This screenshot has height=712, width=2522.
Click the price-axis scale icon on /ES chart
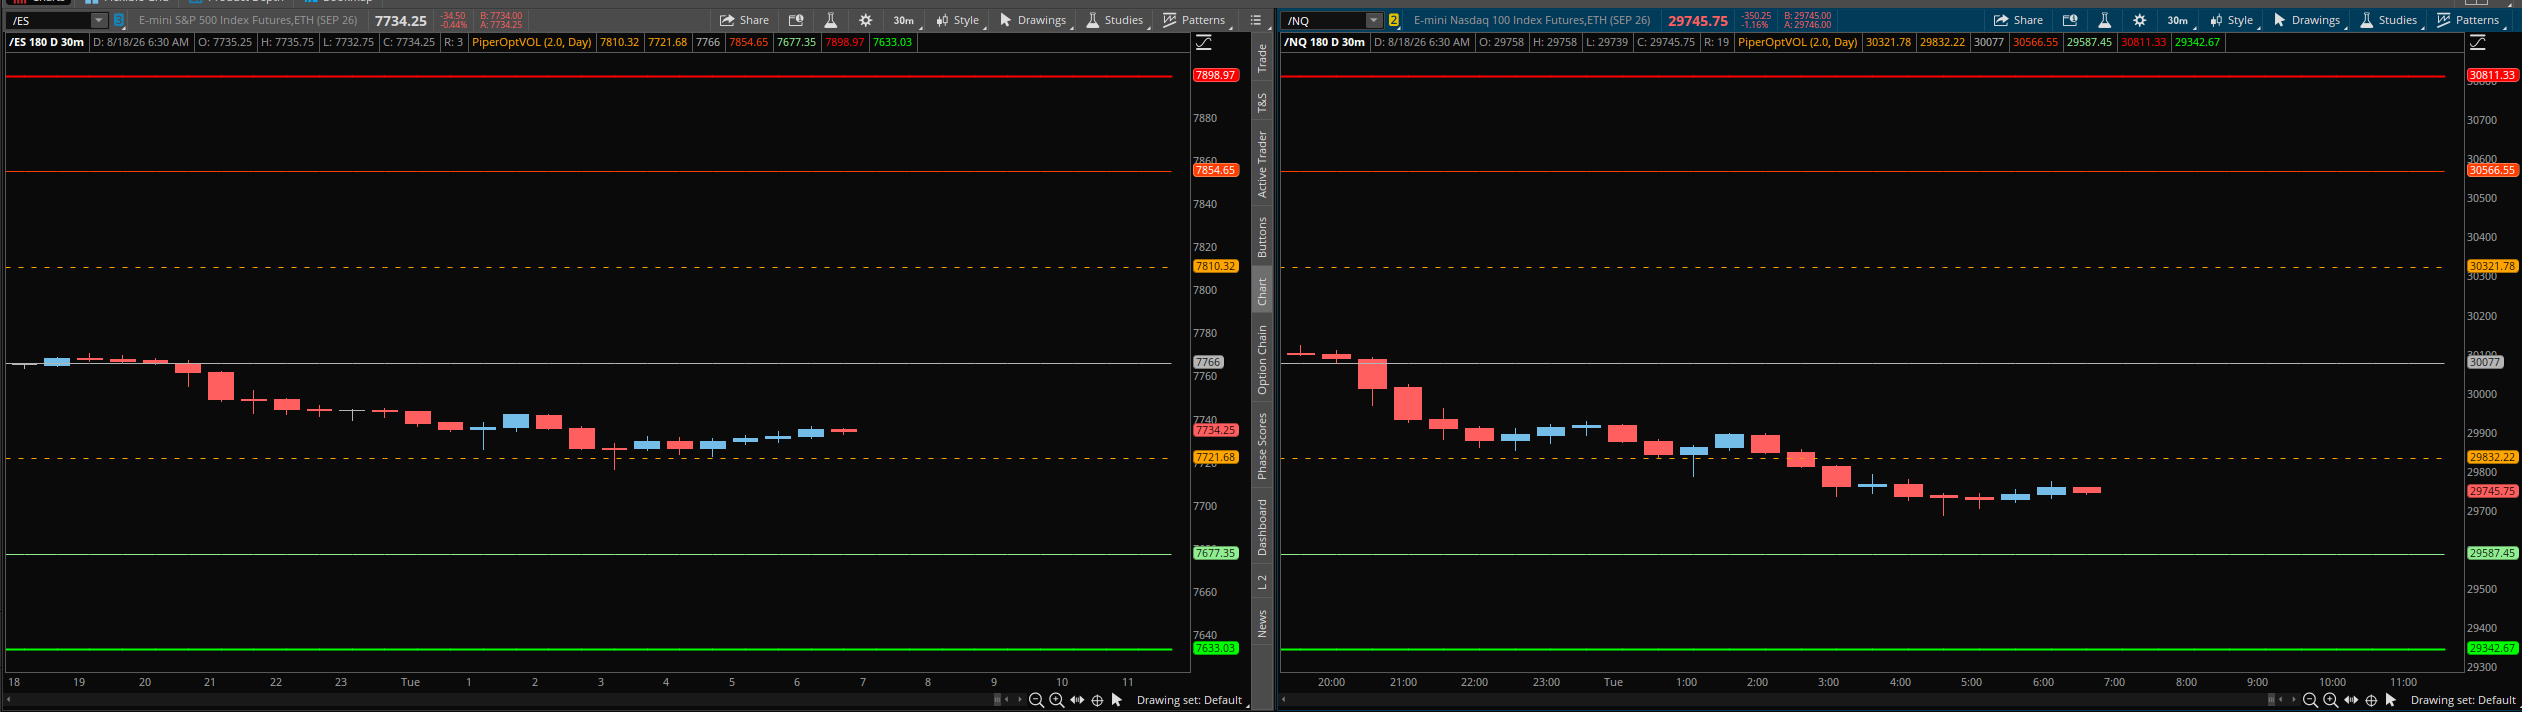point(1204,42)
